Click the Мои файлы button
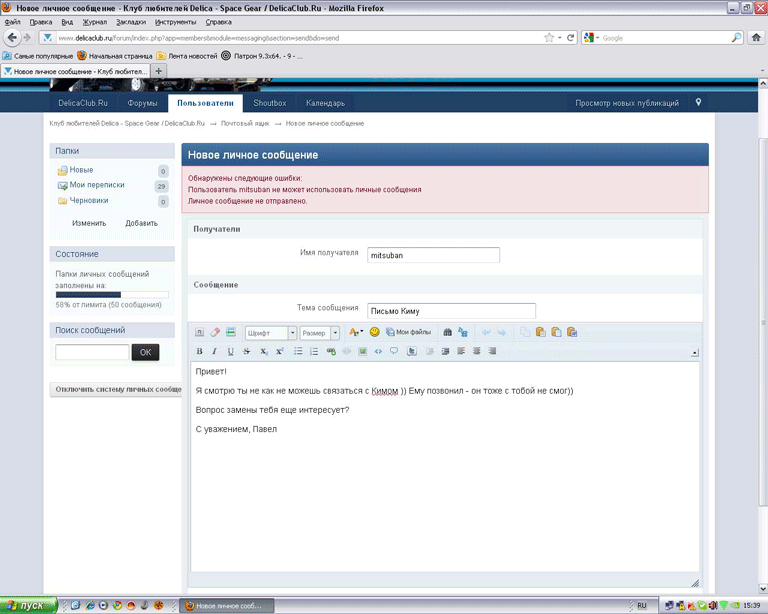Viewport: 768px width, 614px height. (409, 332)
